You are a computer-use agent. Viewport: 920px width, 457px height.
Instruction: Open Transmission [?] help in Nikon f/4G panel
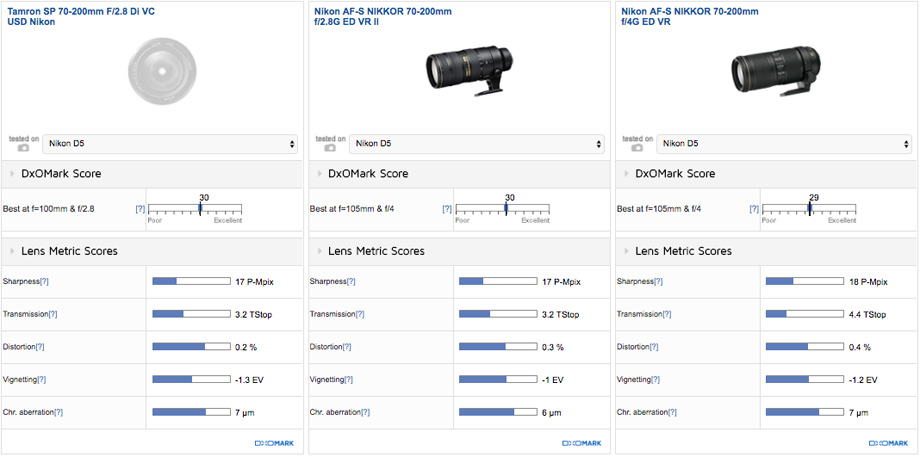(668, 314)
